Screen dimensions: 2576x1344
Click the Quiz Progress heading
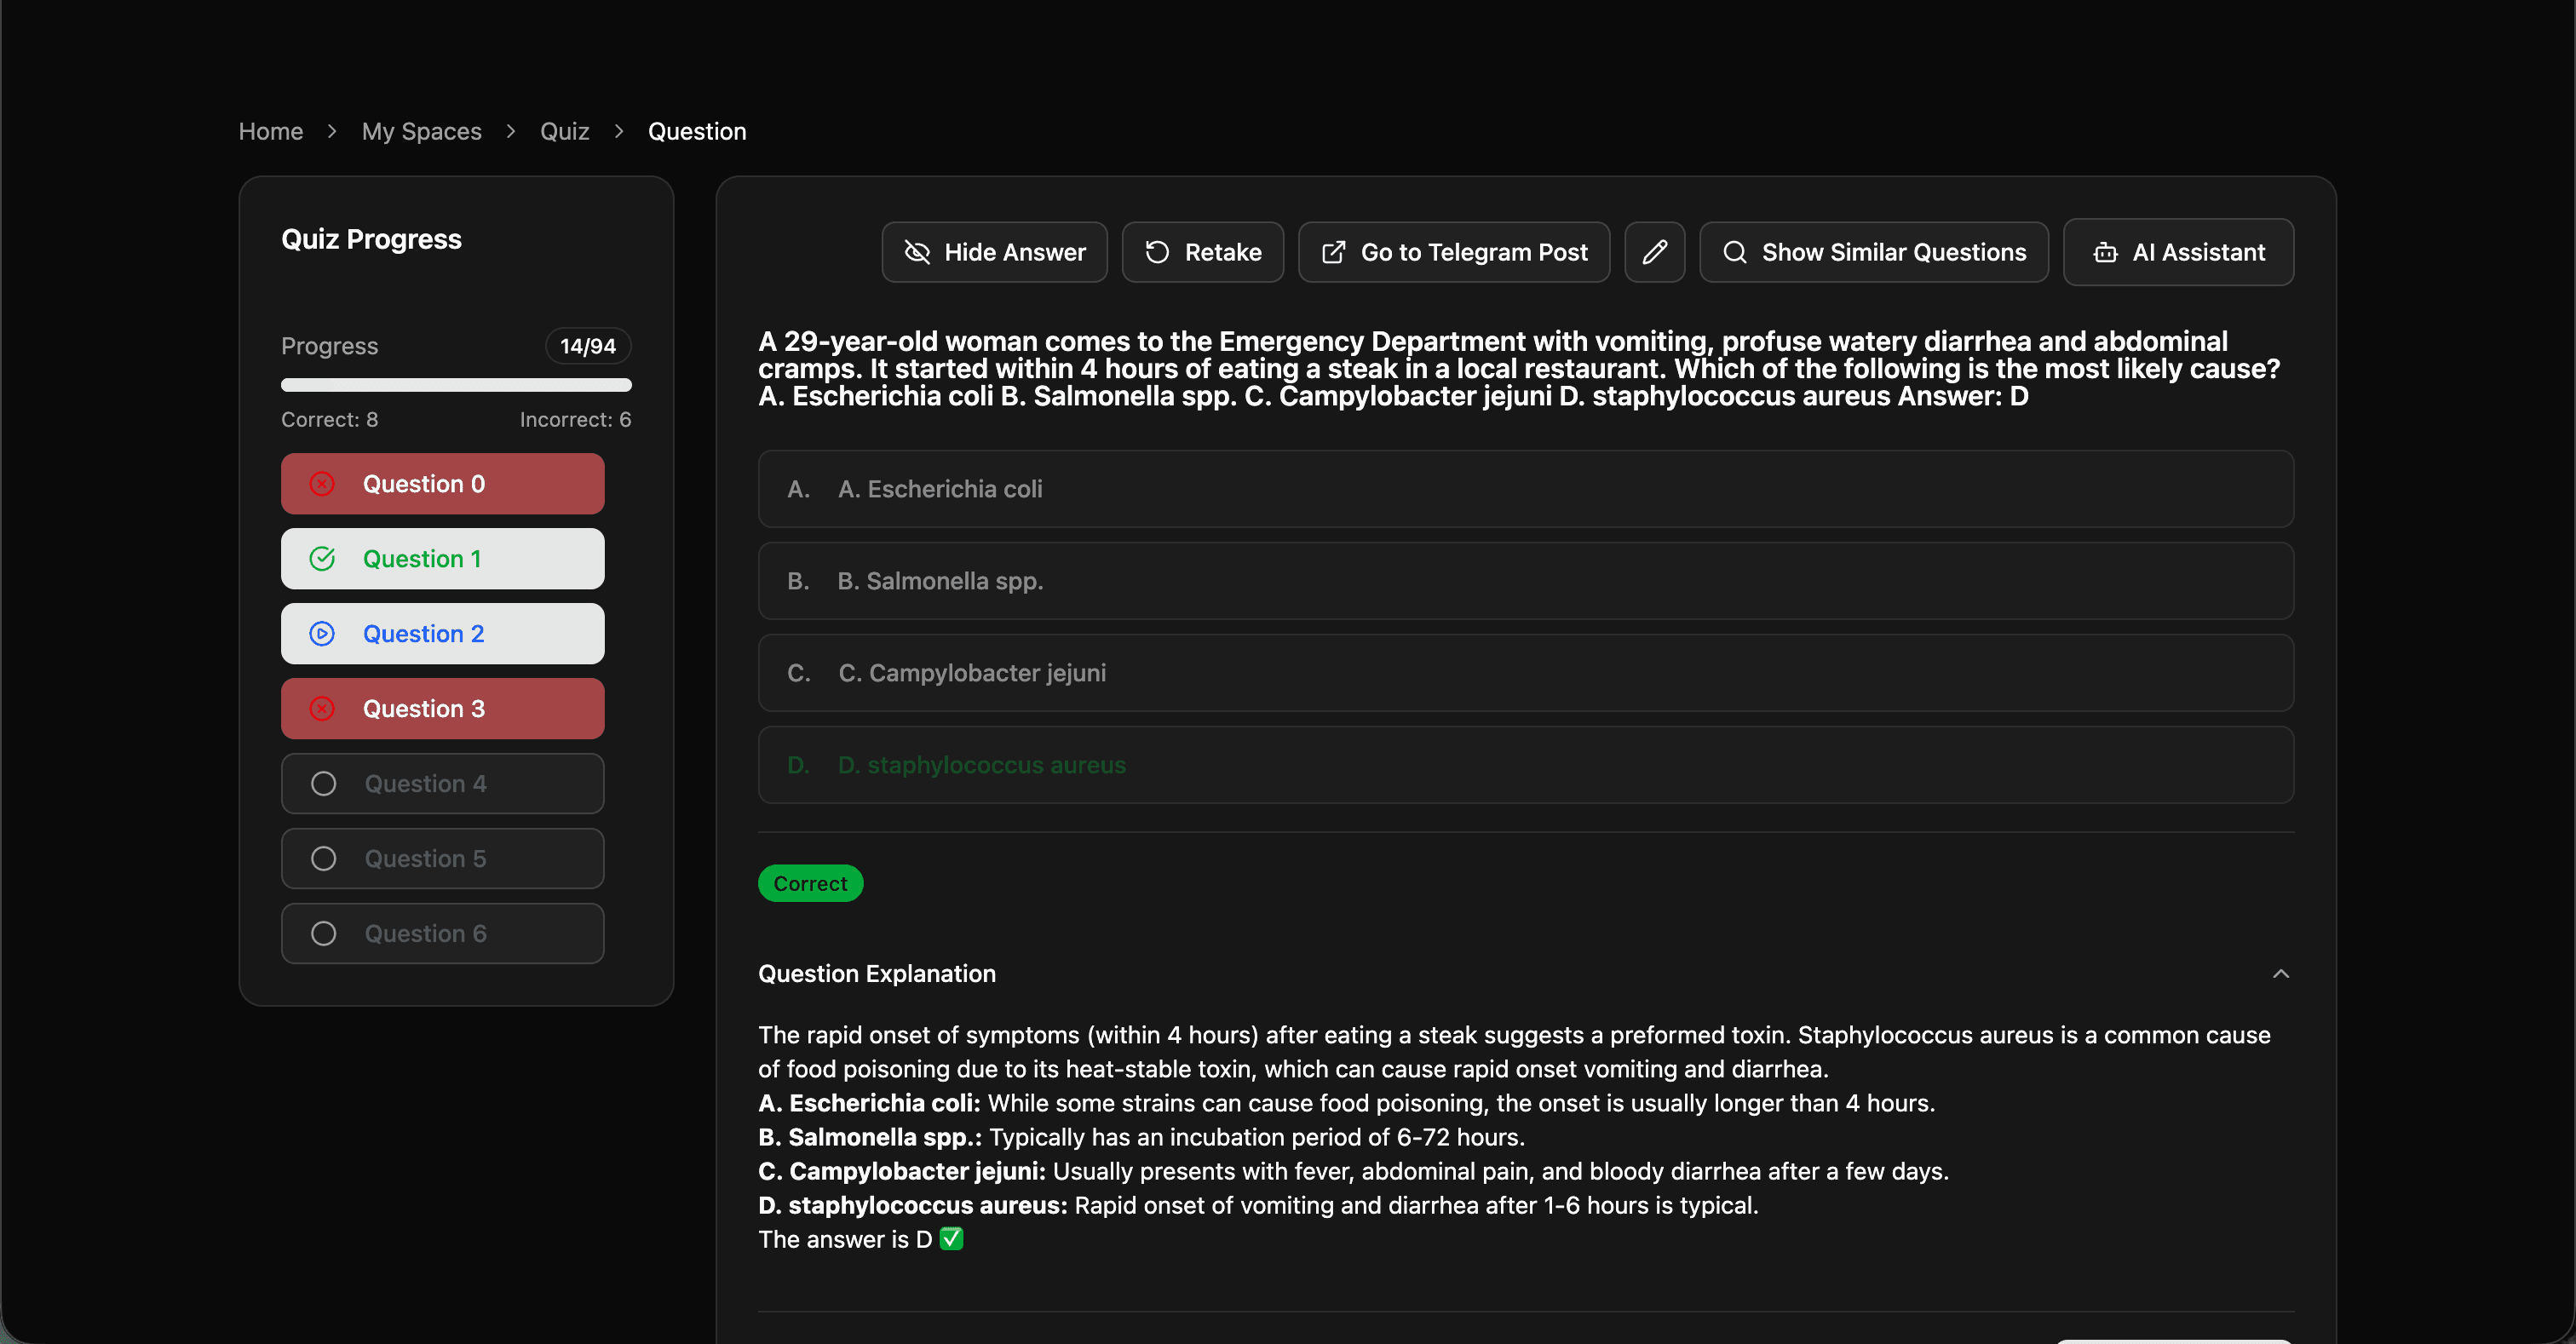point(371,239)
